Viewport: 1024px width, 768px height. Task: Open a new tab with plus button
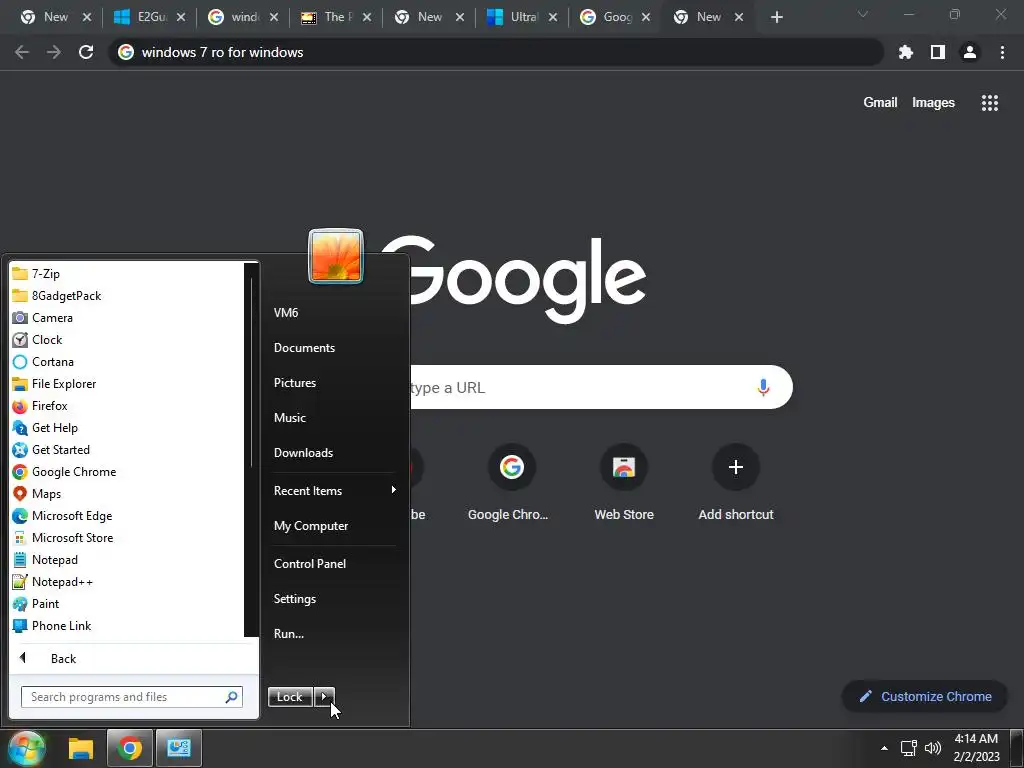(x=776, y=17)
